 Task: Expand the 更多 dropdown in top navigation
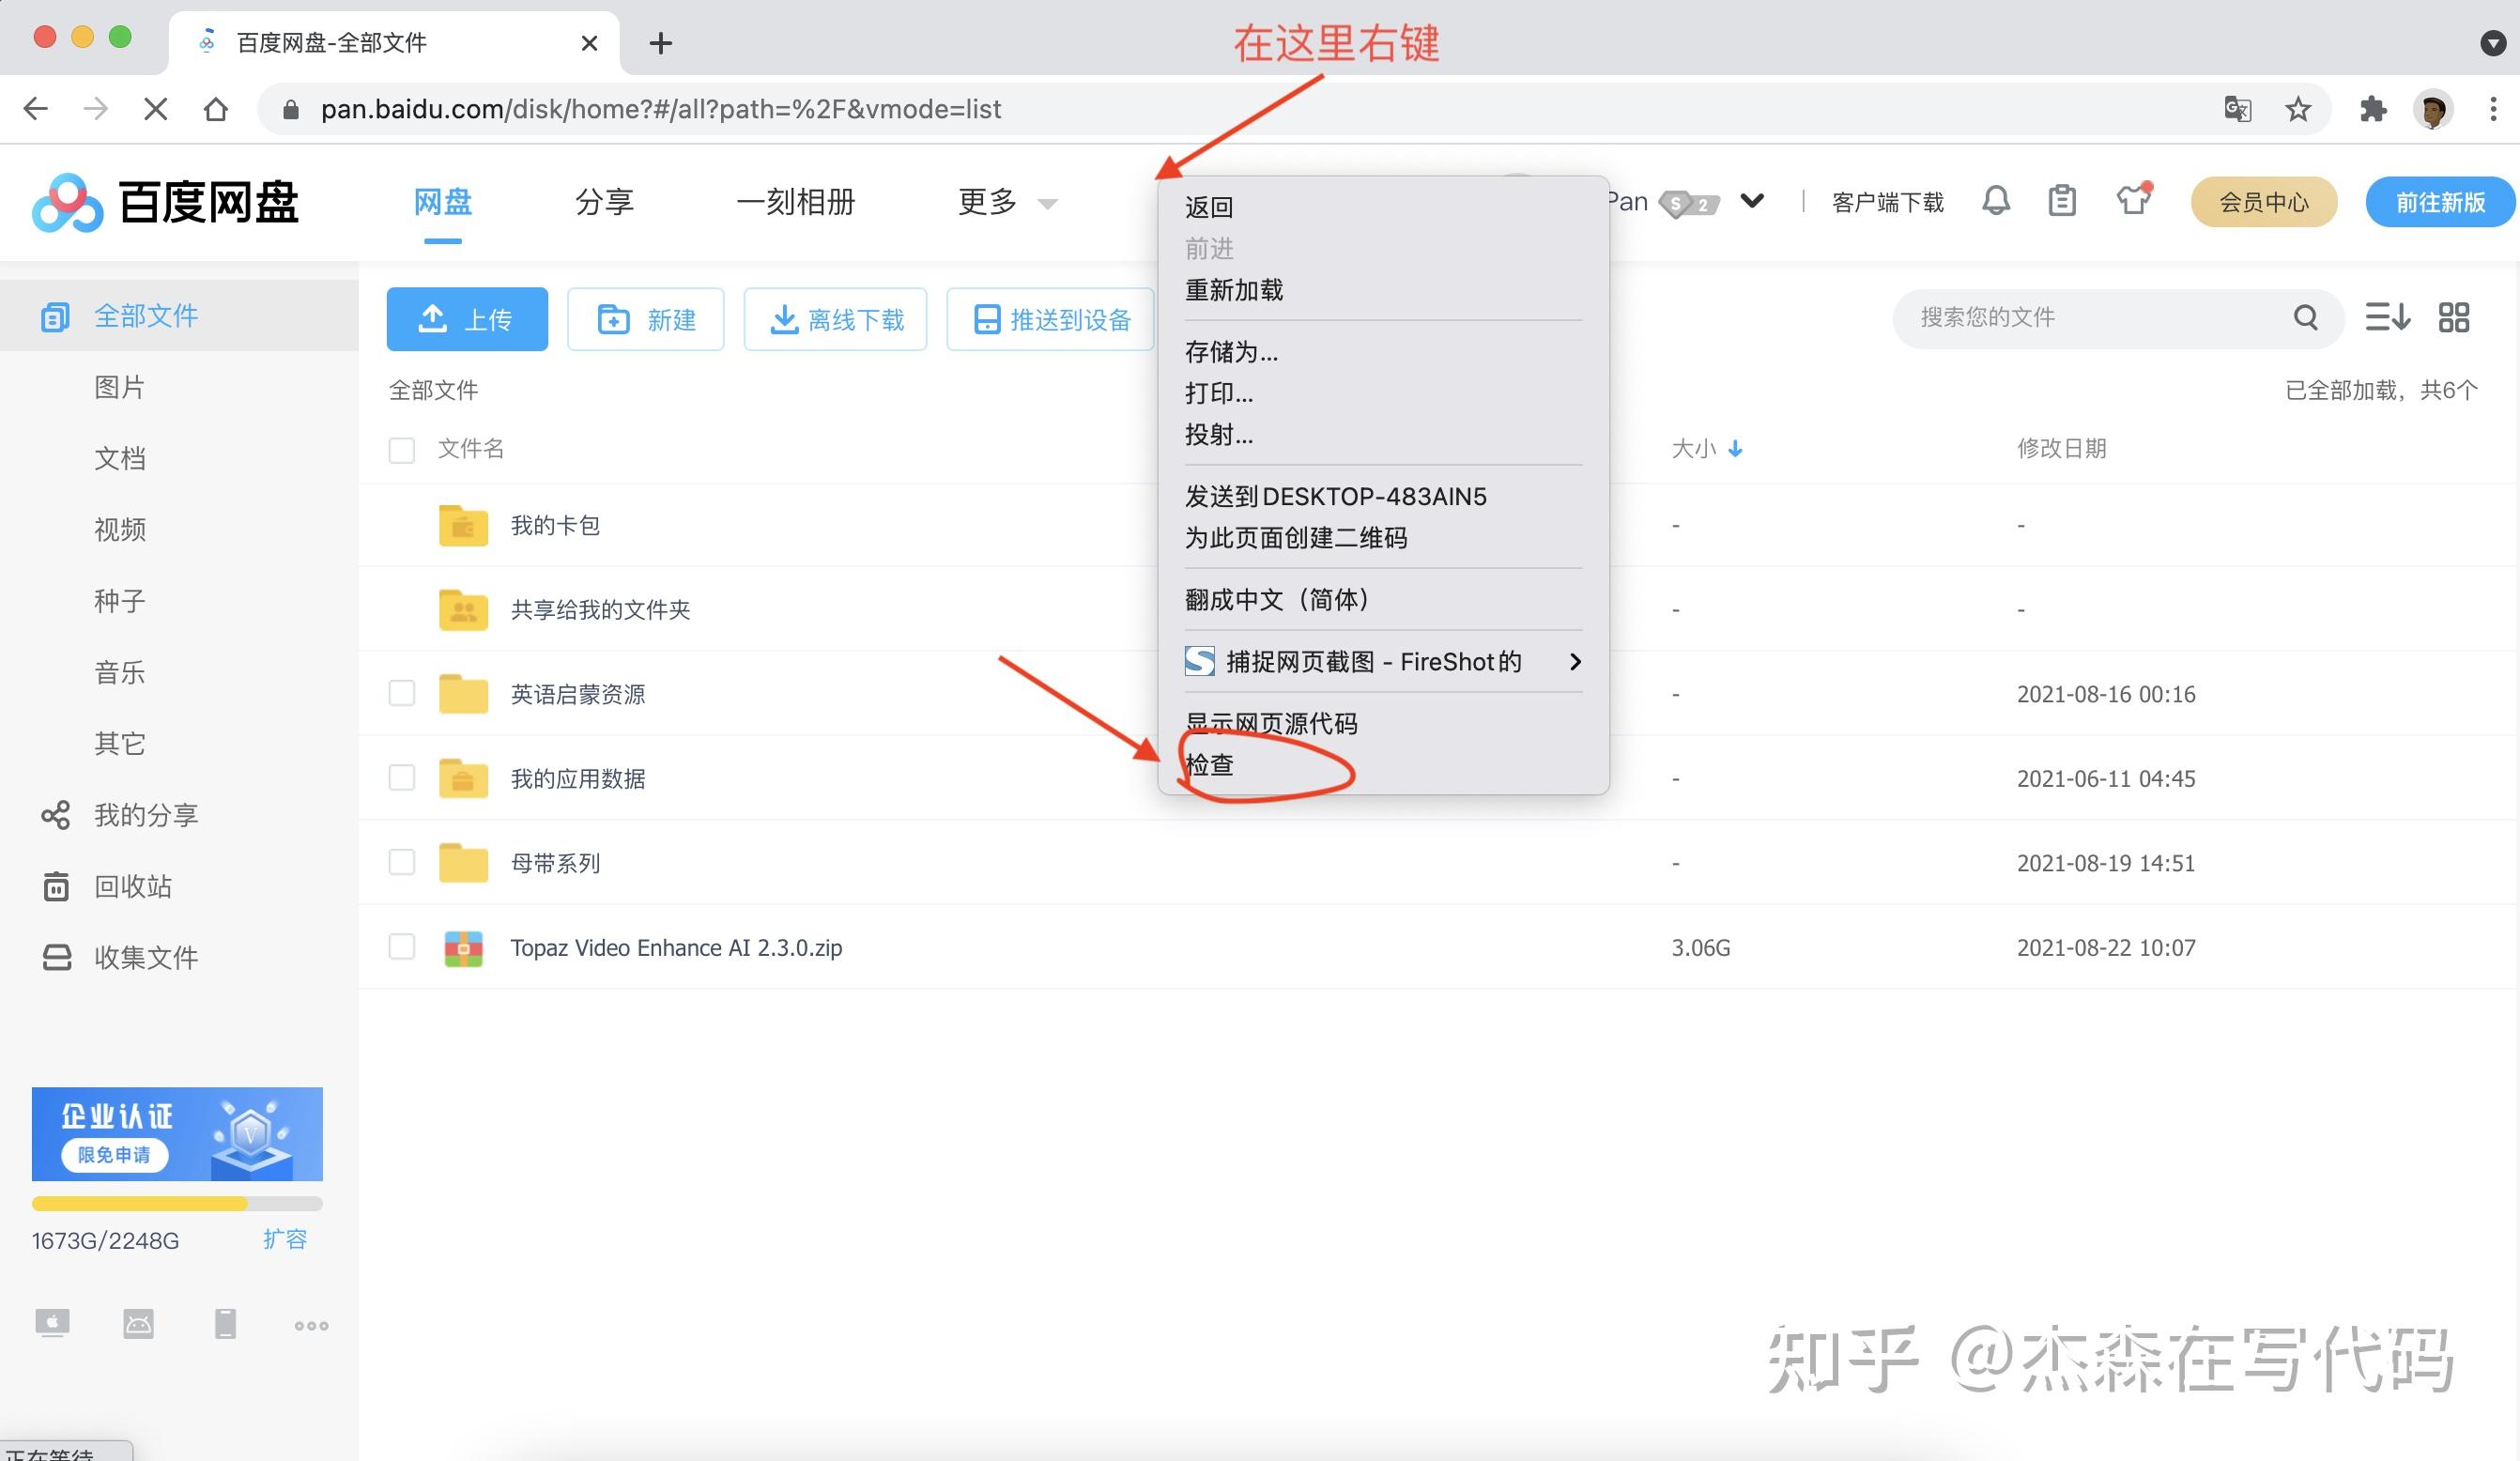pyautogui.click(x=1008, y=202)
